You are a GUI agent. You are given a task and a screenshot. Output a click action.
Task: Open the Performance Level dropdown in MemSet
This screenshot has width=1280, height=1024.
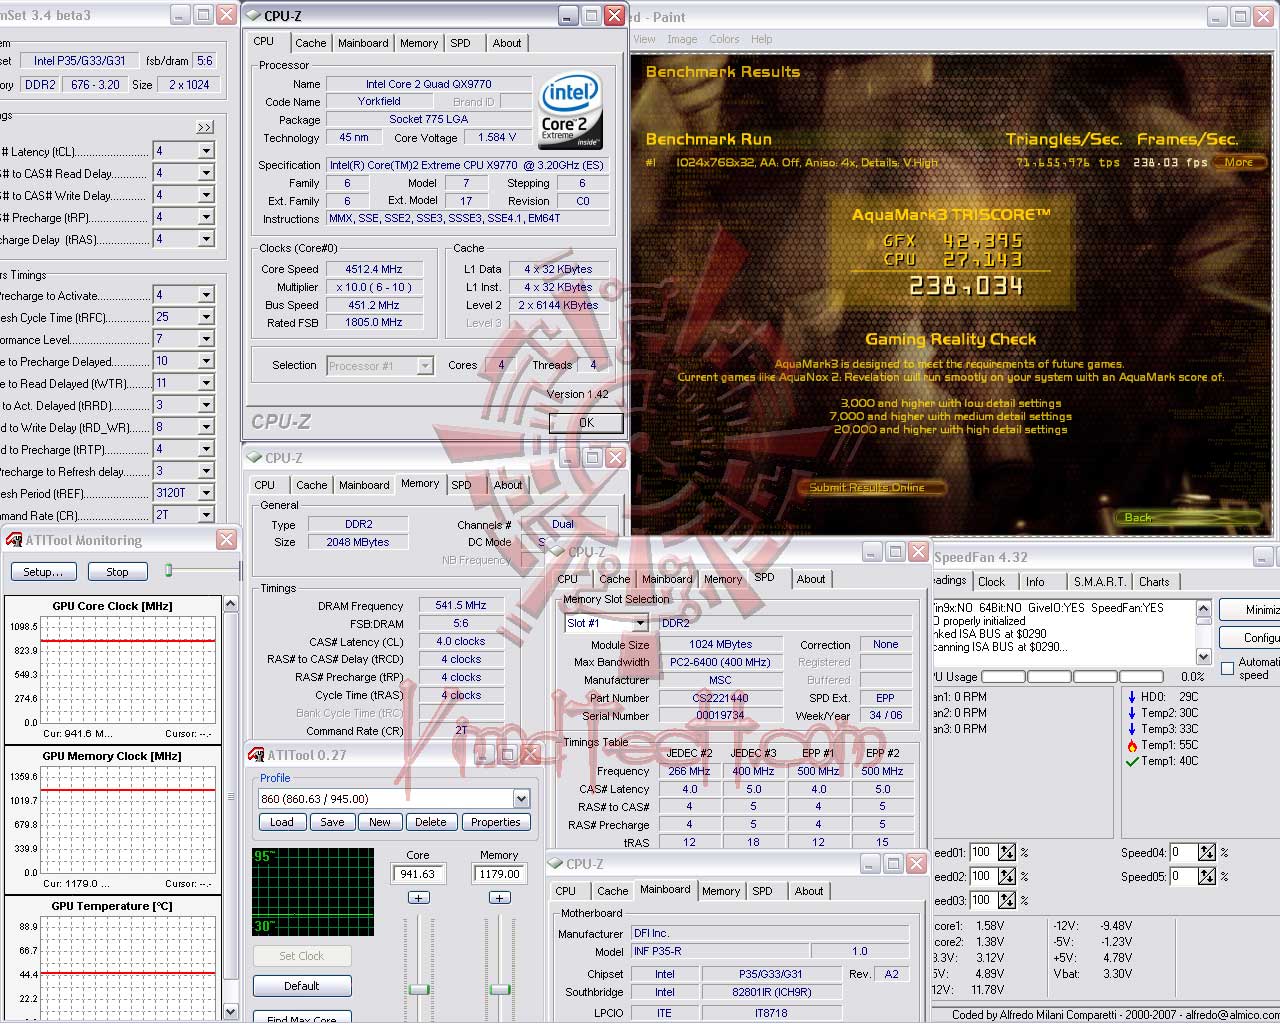click(206, 339)
